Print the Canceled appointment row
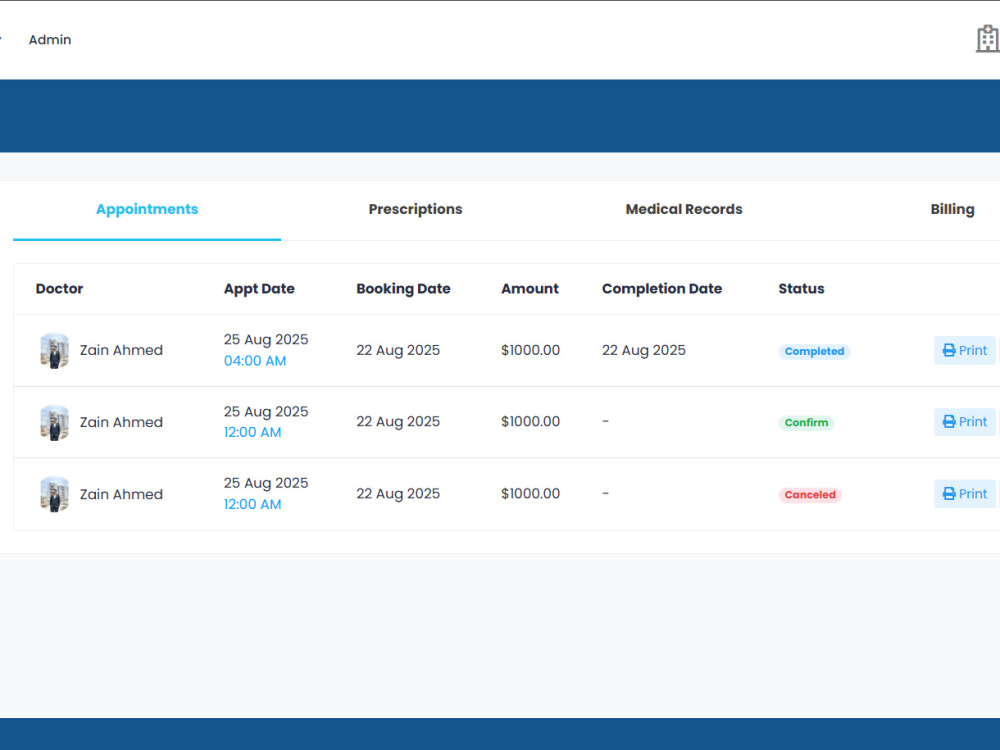 coord(964,494)
